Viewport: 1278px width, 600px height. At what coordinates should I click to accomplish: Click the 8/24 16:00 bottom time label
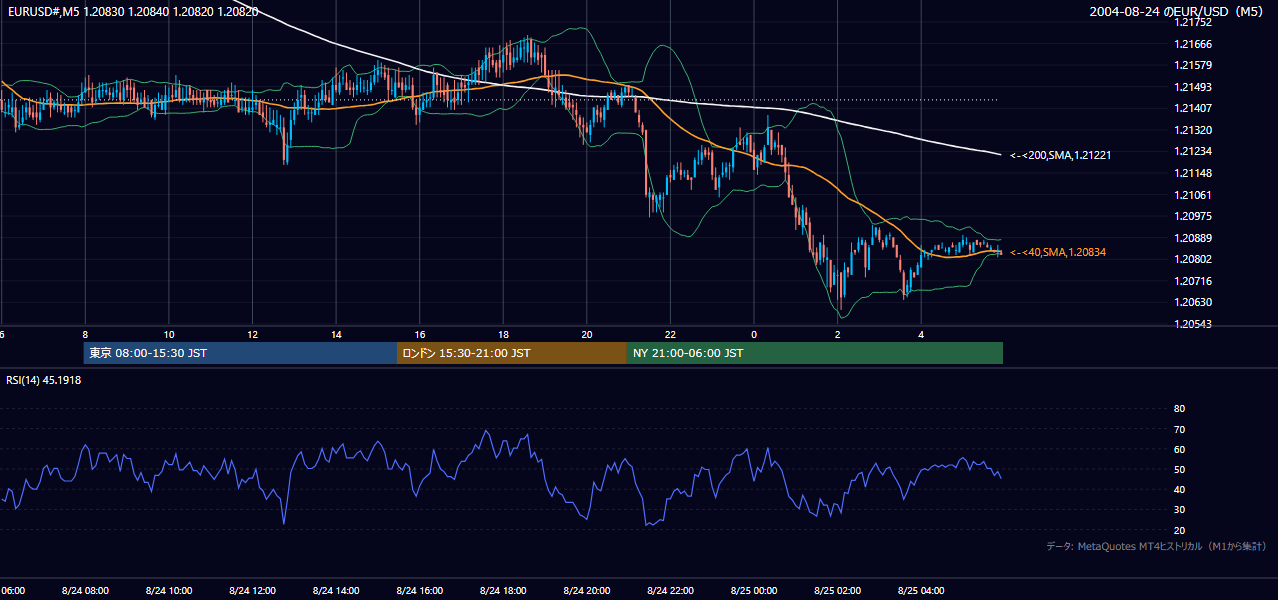pos(419,590)
